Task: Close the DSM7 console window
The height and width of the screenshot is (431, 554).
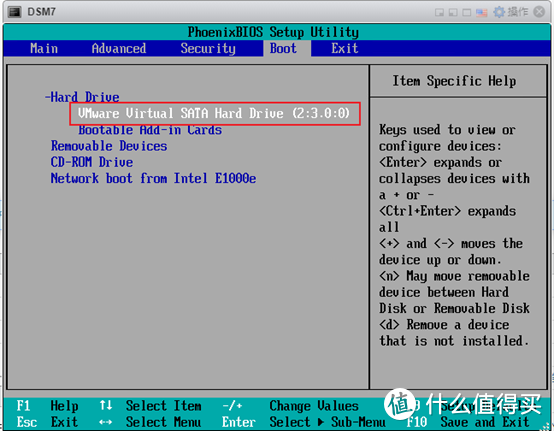Action: tap(539, 12)
